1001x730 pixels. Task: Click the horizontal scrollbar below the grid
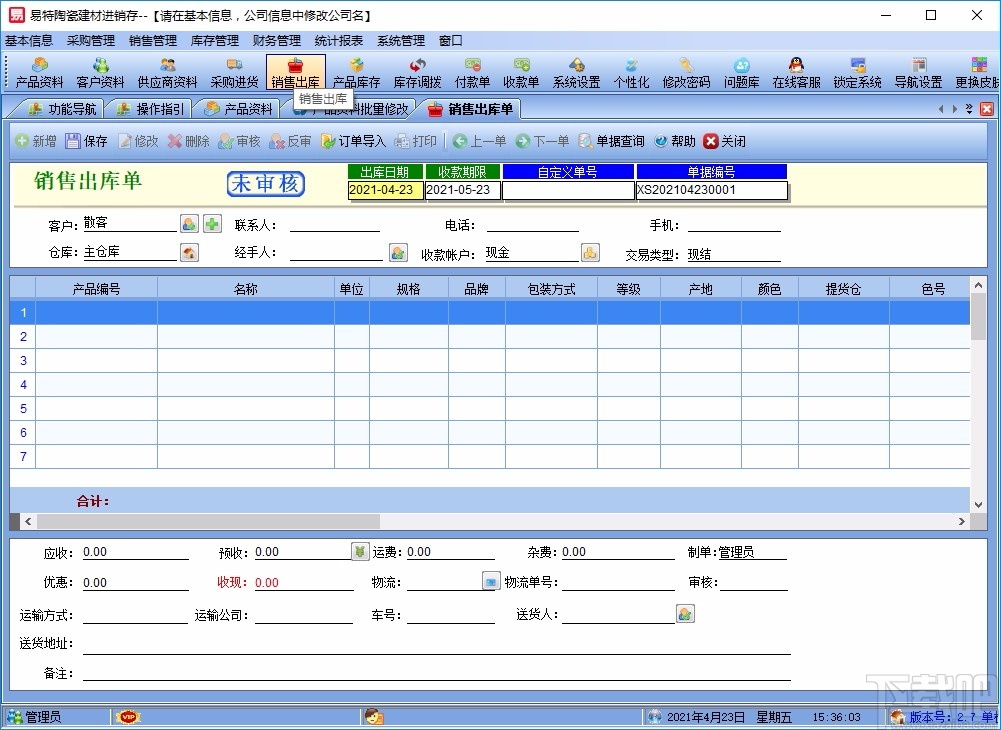pos(200,521)
